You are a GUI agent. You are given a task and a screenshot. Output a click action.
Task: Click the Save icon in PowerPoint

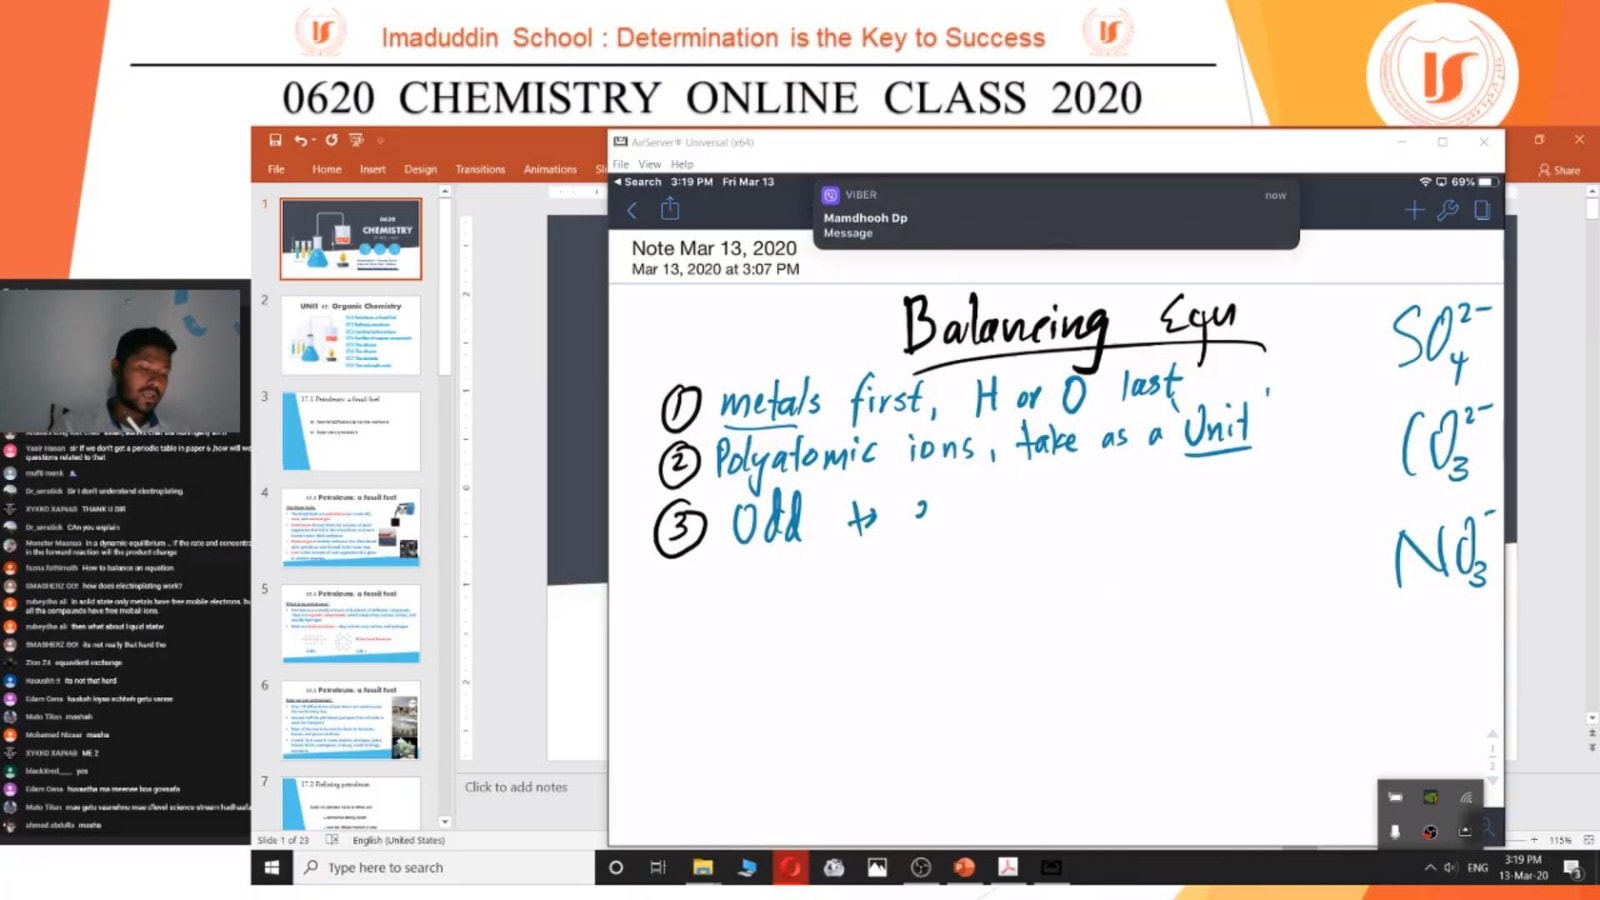[x=275, y=140]
